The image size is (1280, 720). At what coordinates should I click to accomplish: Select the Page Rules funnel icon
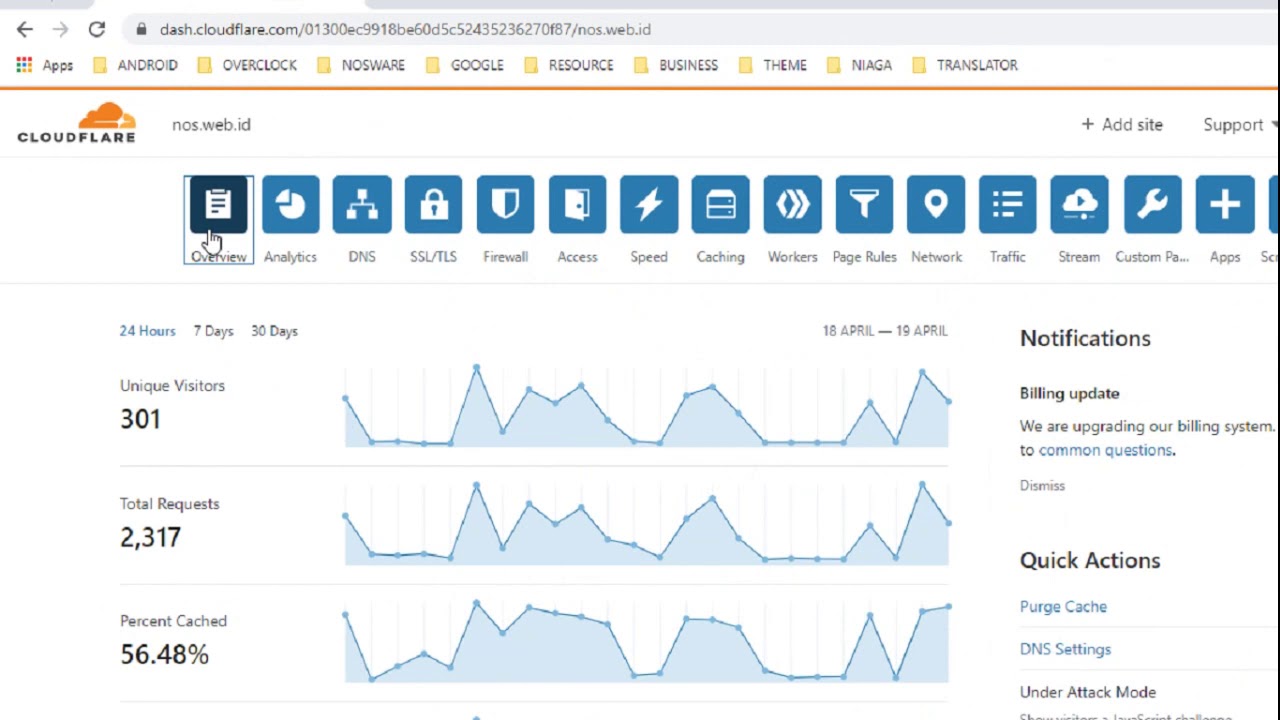click(864, 205)
